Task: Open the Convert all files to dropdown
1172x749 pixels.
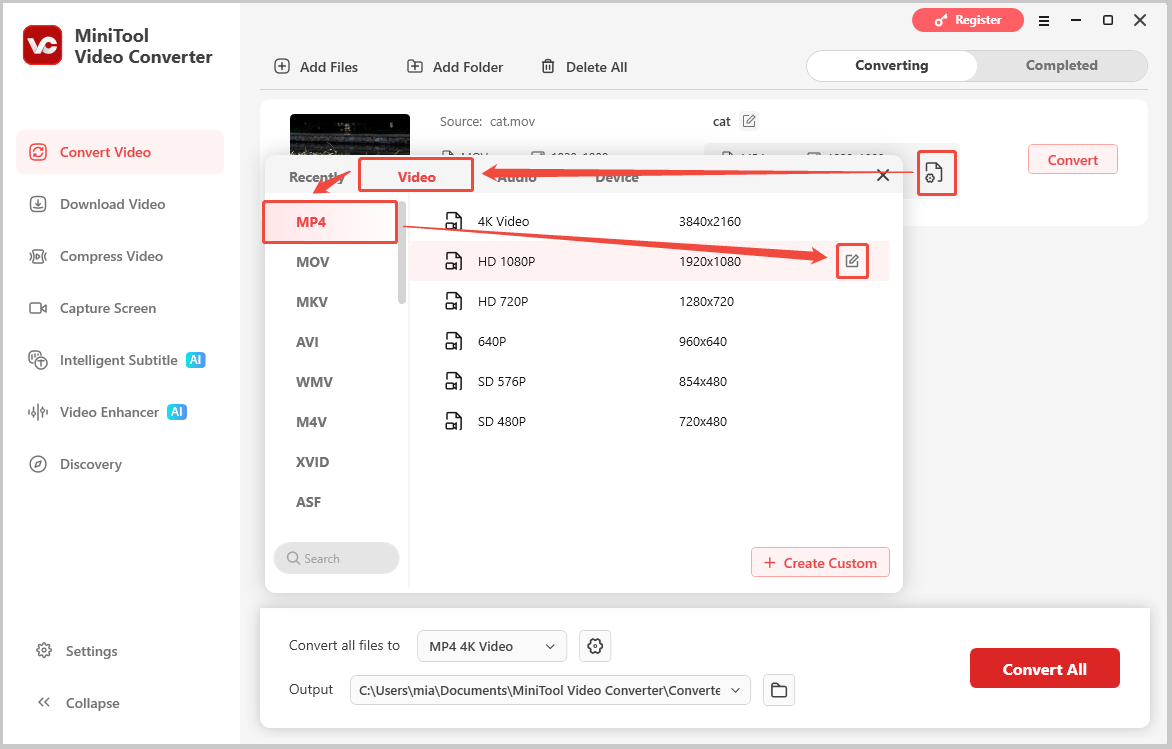Action: (492, 647)
